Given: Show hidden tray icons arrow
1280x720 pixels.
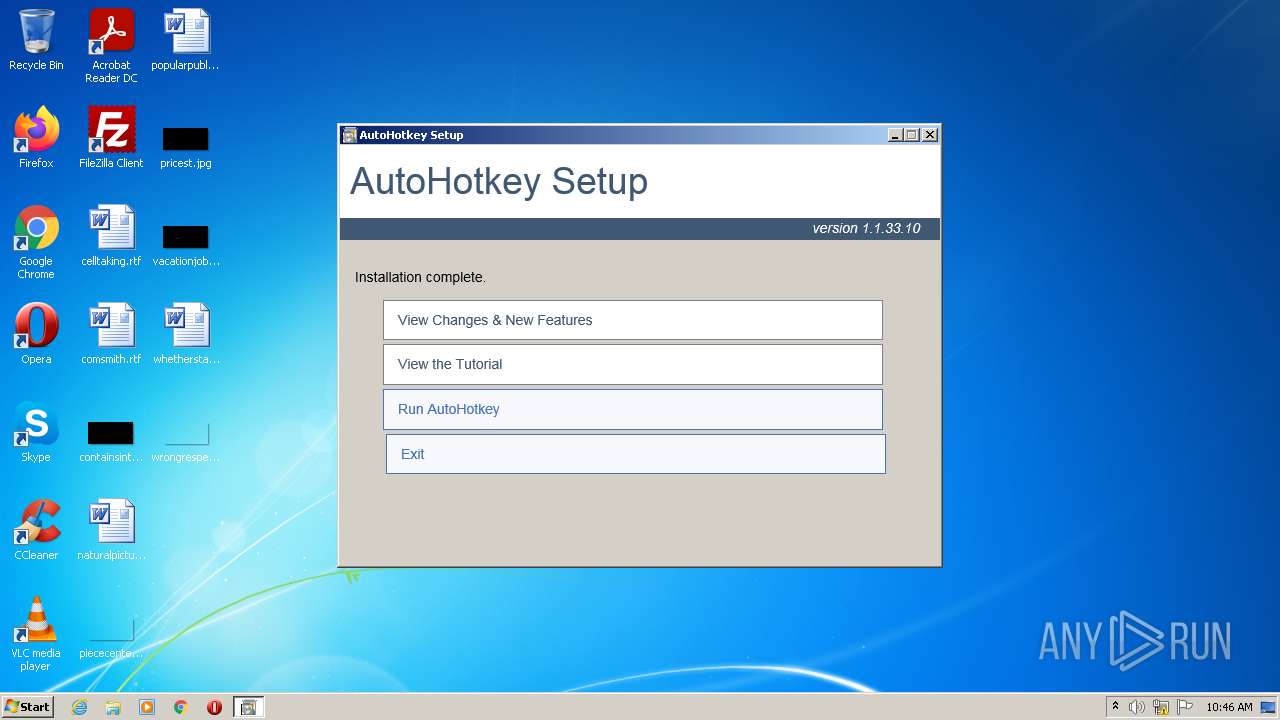Looking at the screenshot, I should pyautogui.click(x=1115, y=707).
